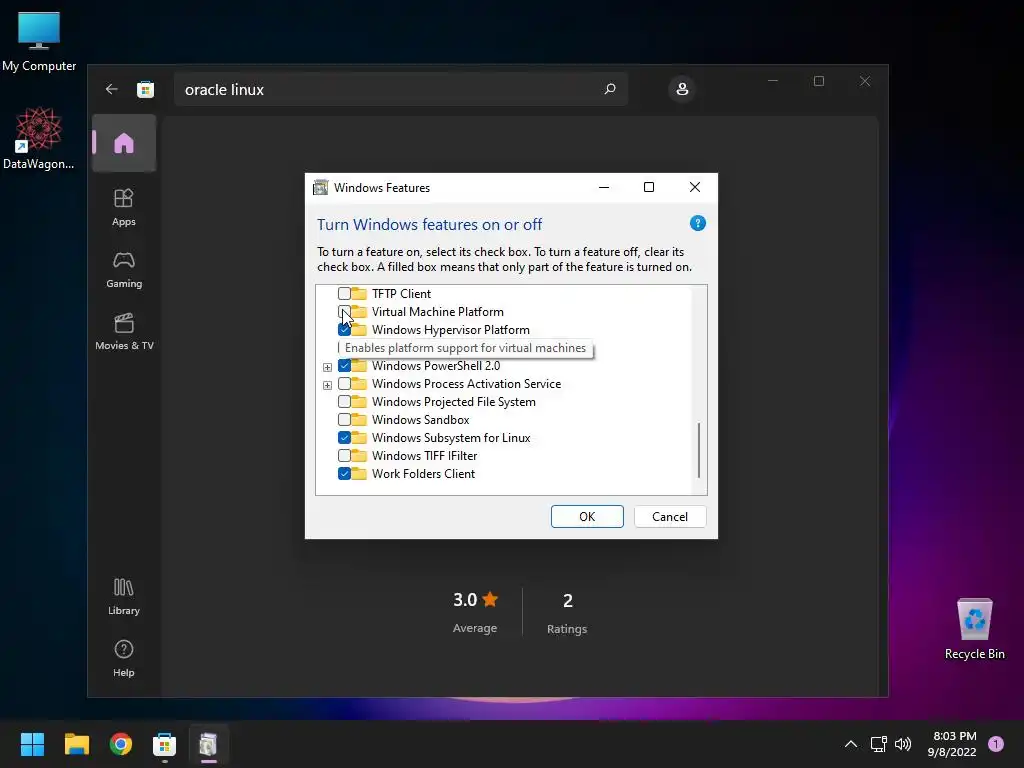Switch to Microsoft Store on taskbar

tap(165, 744)
